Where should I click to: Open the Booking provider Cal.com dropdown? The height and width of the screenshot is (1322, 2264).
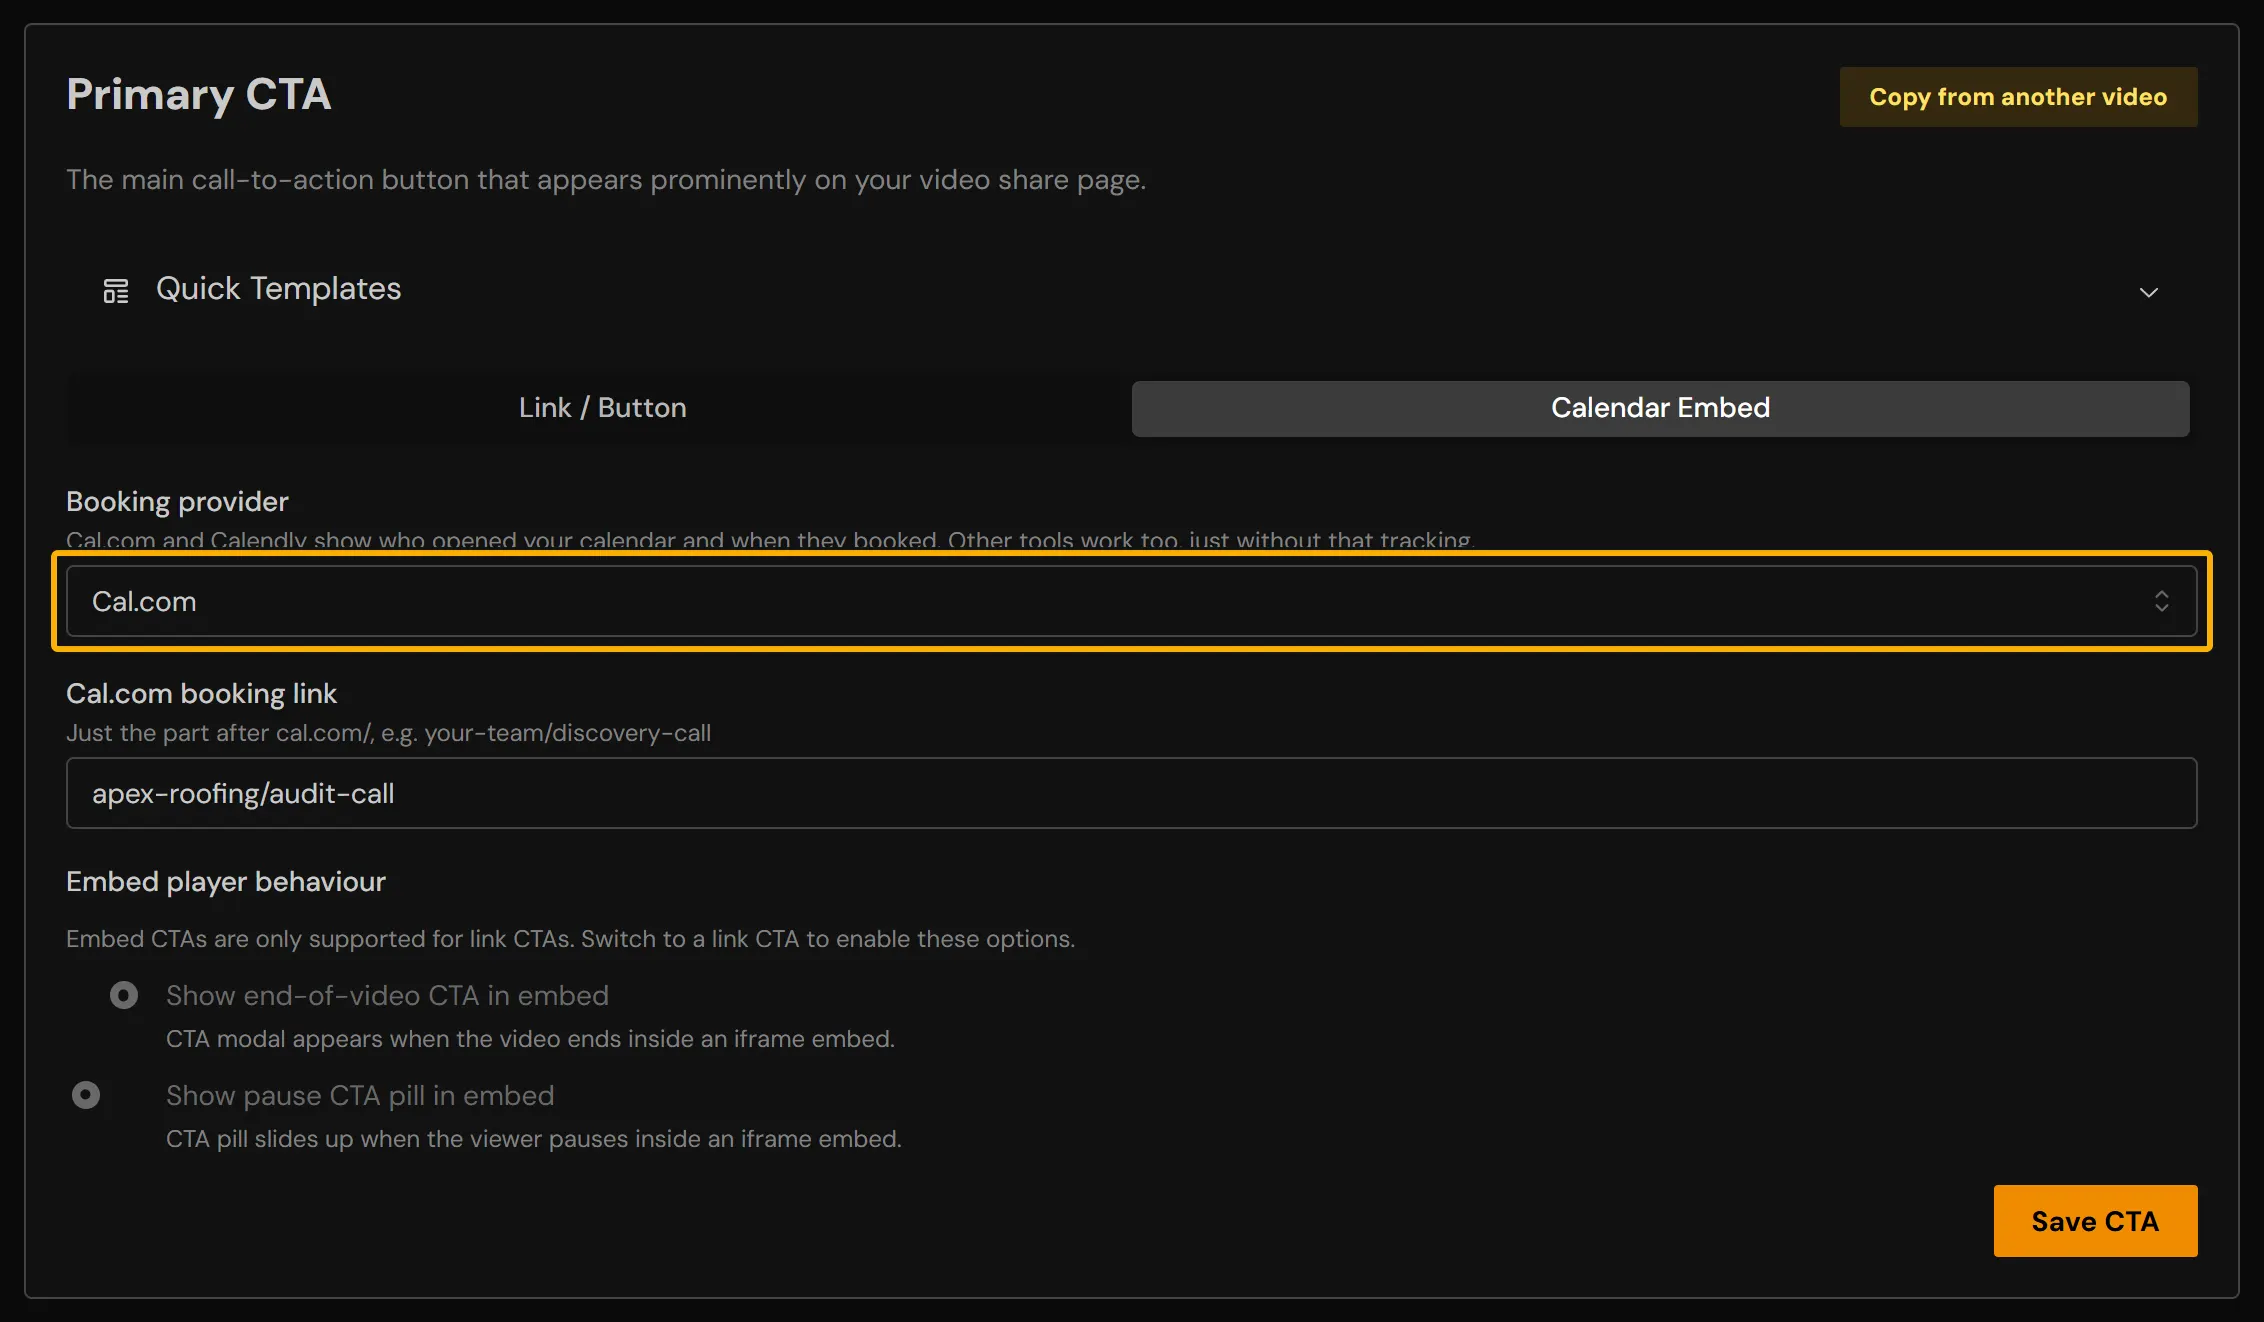point(1131,601)
